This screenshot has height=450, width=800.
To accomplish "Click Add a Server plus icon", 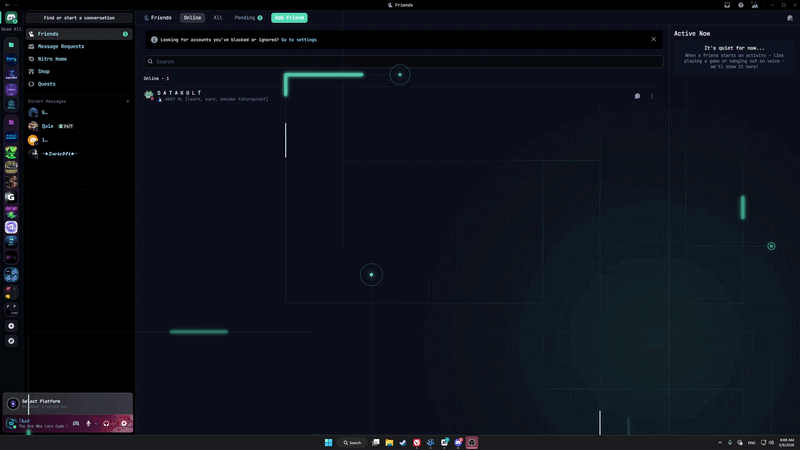I will coord(11,326).
